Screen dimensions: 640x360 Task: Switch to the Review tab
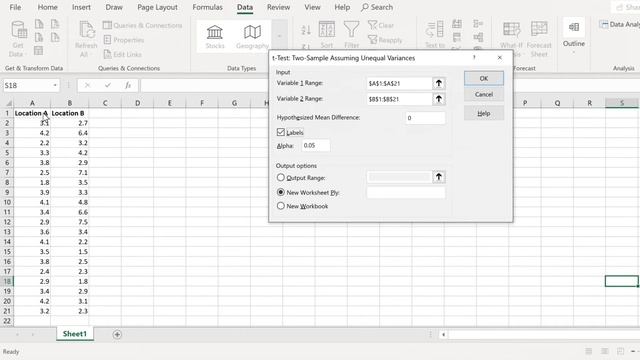(x=278, y=7)
